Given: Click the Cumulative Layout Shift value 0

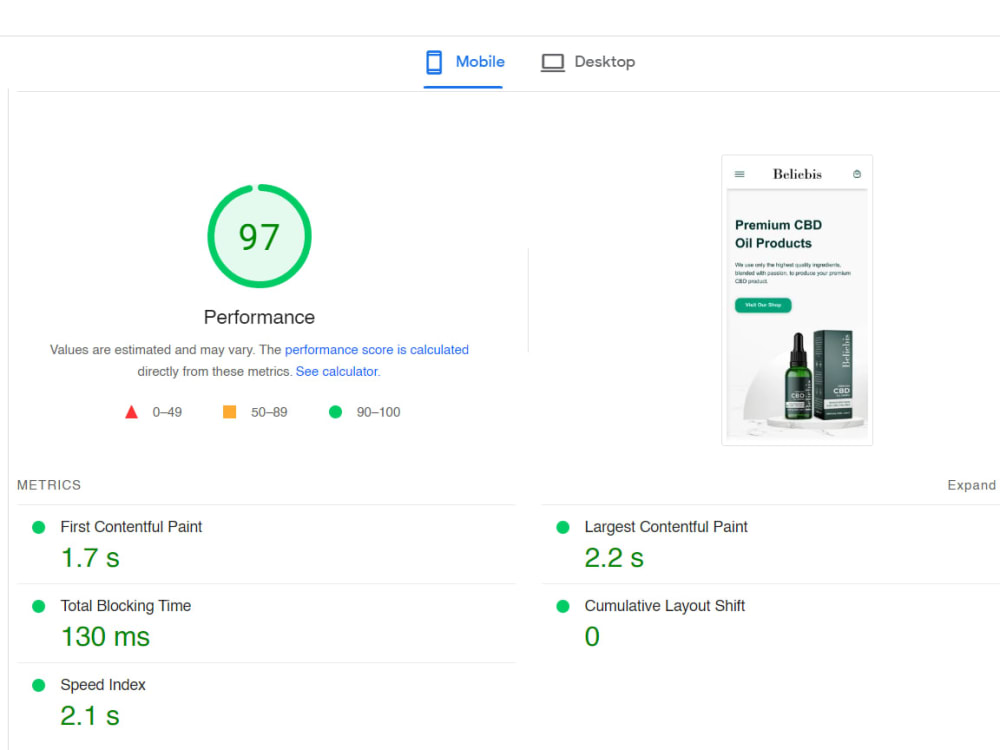Looking at the screenshot, I should (592, 637).
